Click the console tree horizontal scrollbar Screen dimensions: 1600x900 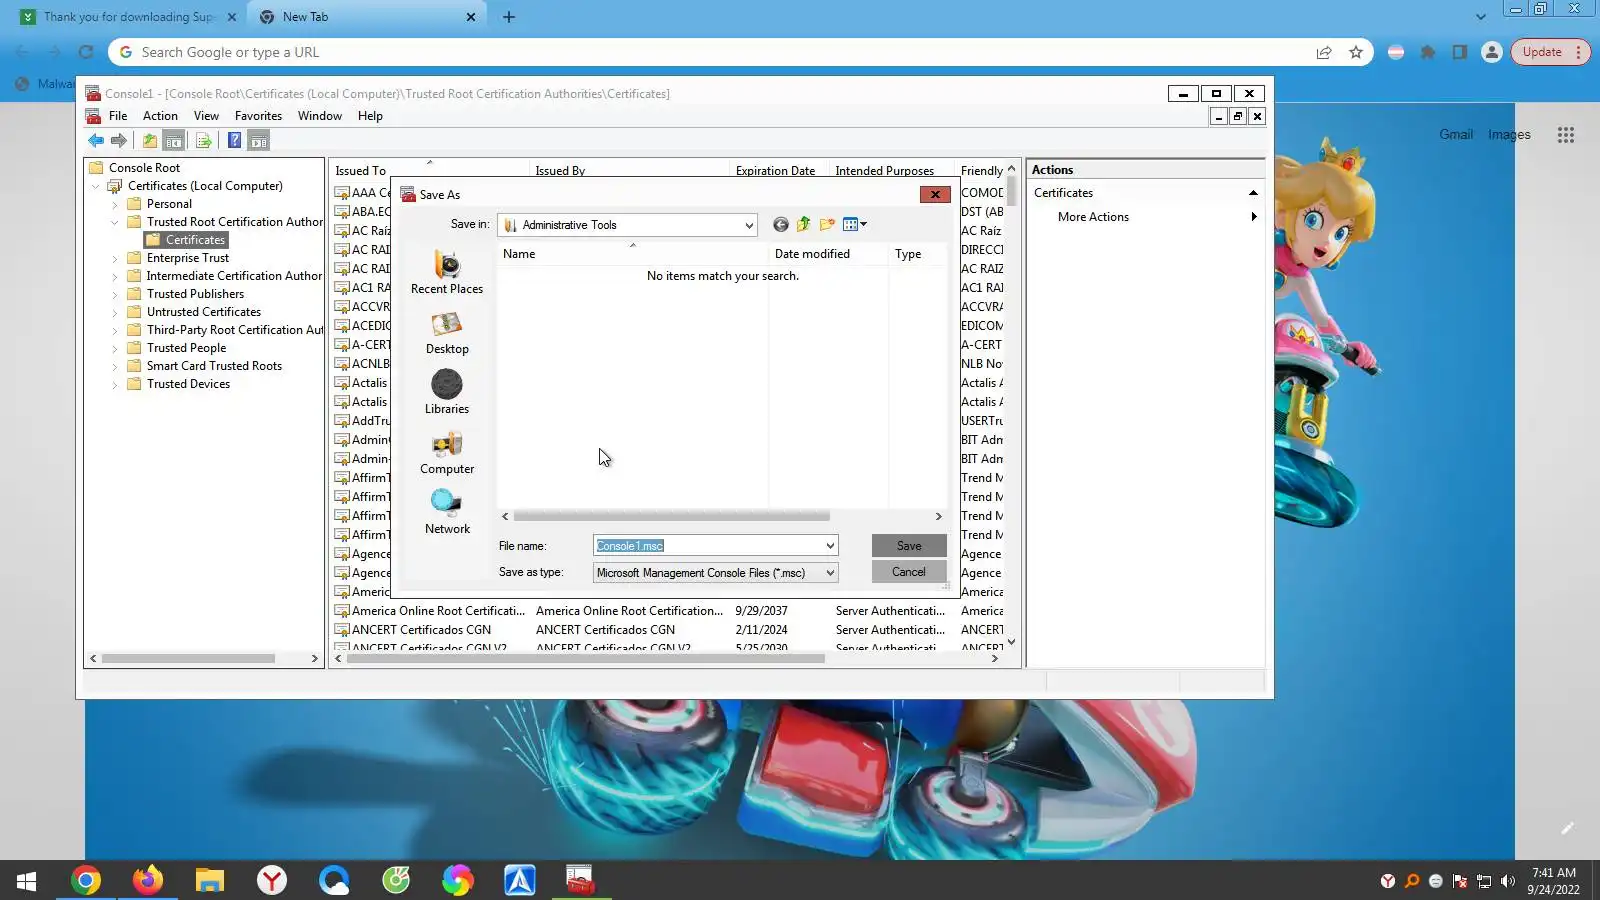188,659
